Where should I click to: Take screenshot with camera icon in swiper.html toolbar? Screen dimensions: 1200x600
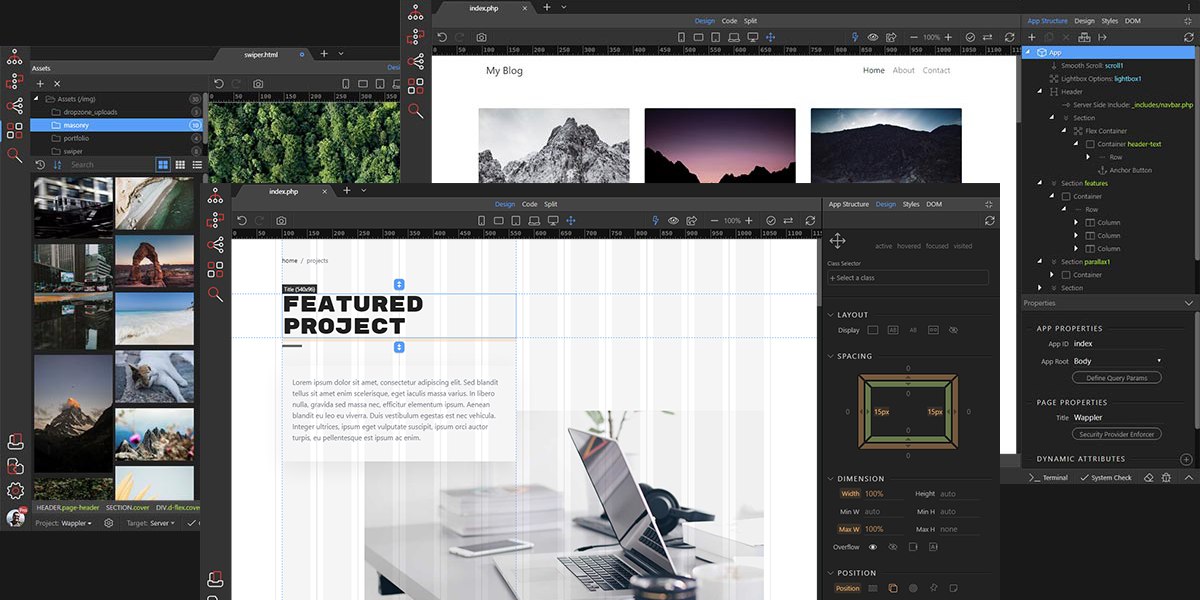point(258,84)
